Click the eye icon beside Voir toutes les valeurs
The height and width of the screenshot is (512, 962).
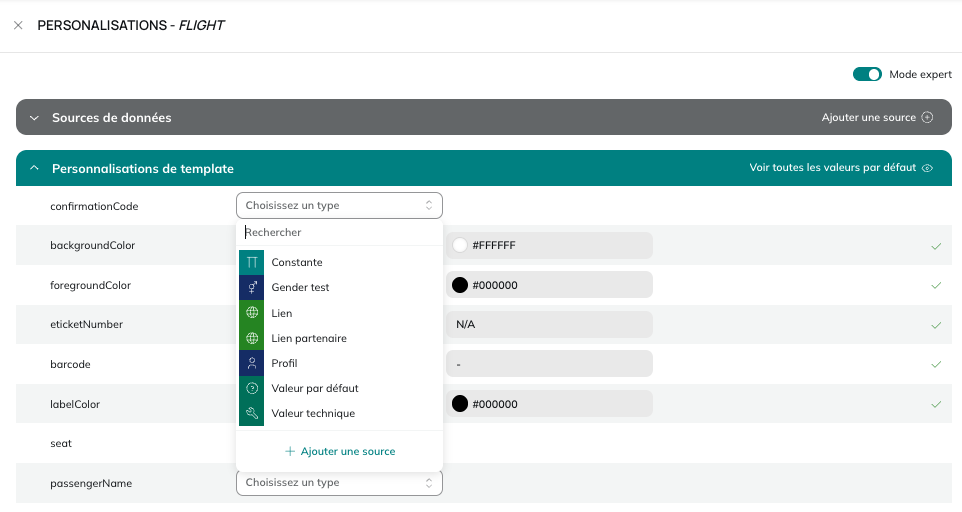point(927,168)
